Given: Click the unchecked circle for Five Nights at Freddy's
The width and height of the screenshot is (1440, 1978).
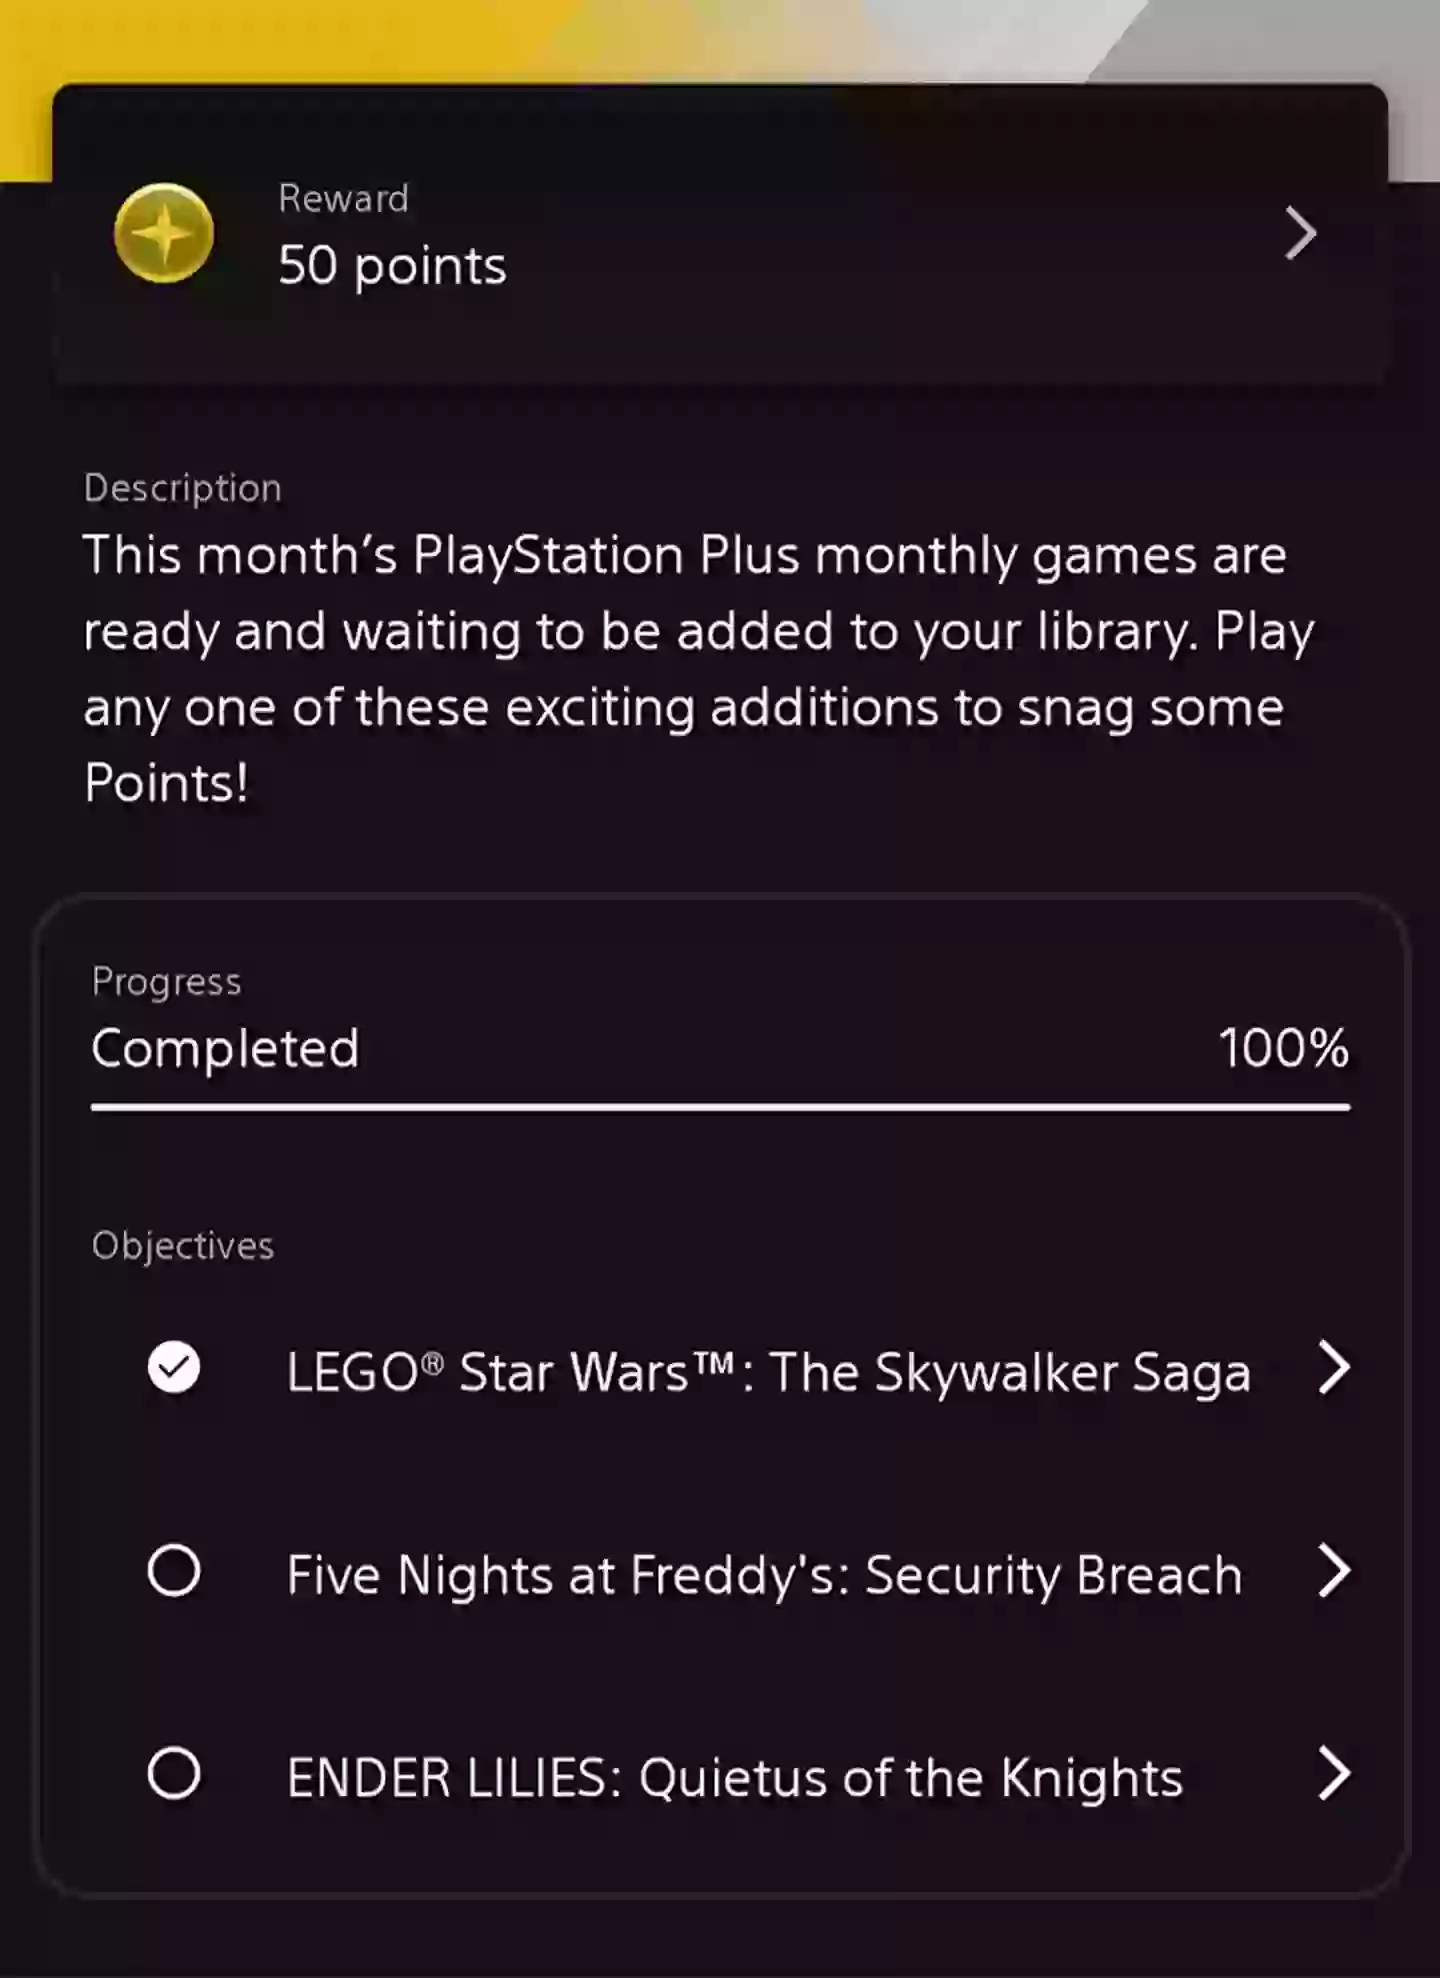Looking at the screenshot, I should point(174,1571).
